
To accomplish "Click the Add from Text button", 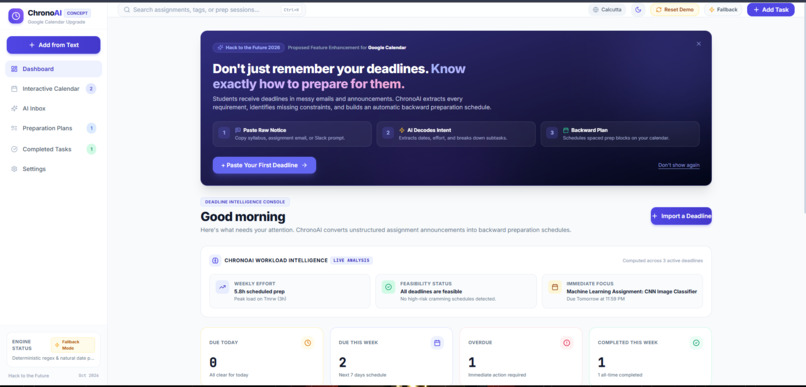I will pos(53,45).
